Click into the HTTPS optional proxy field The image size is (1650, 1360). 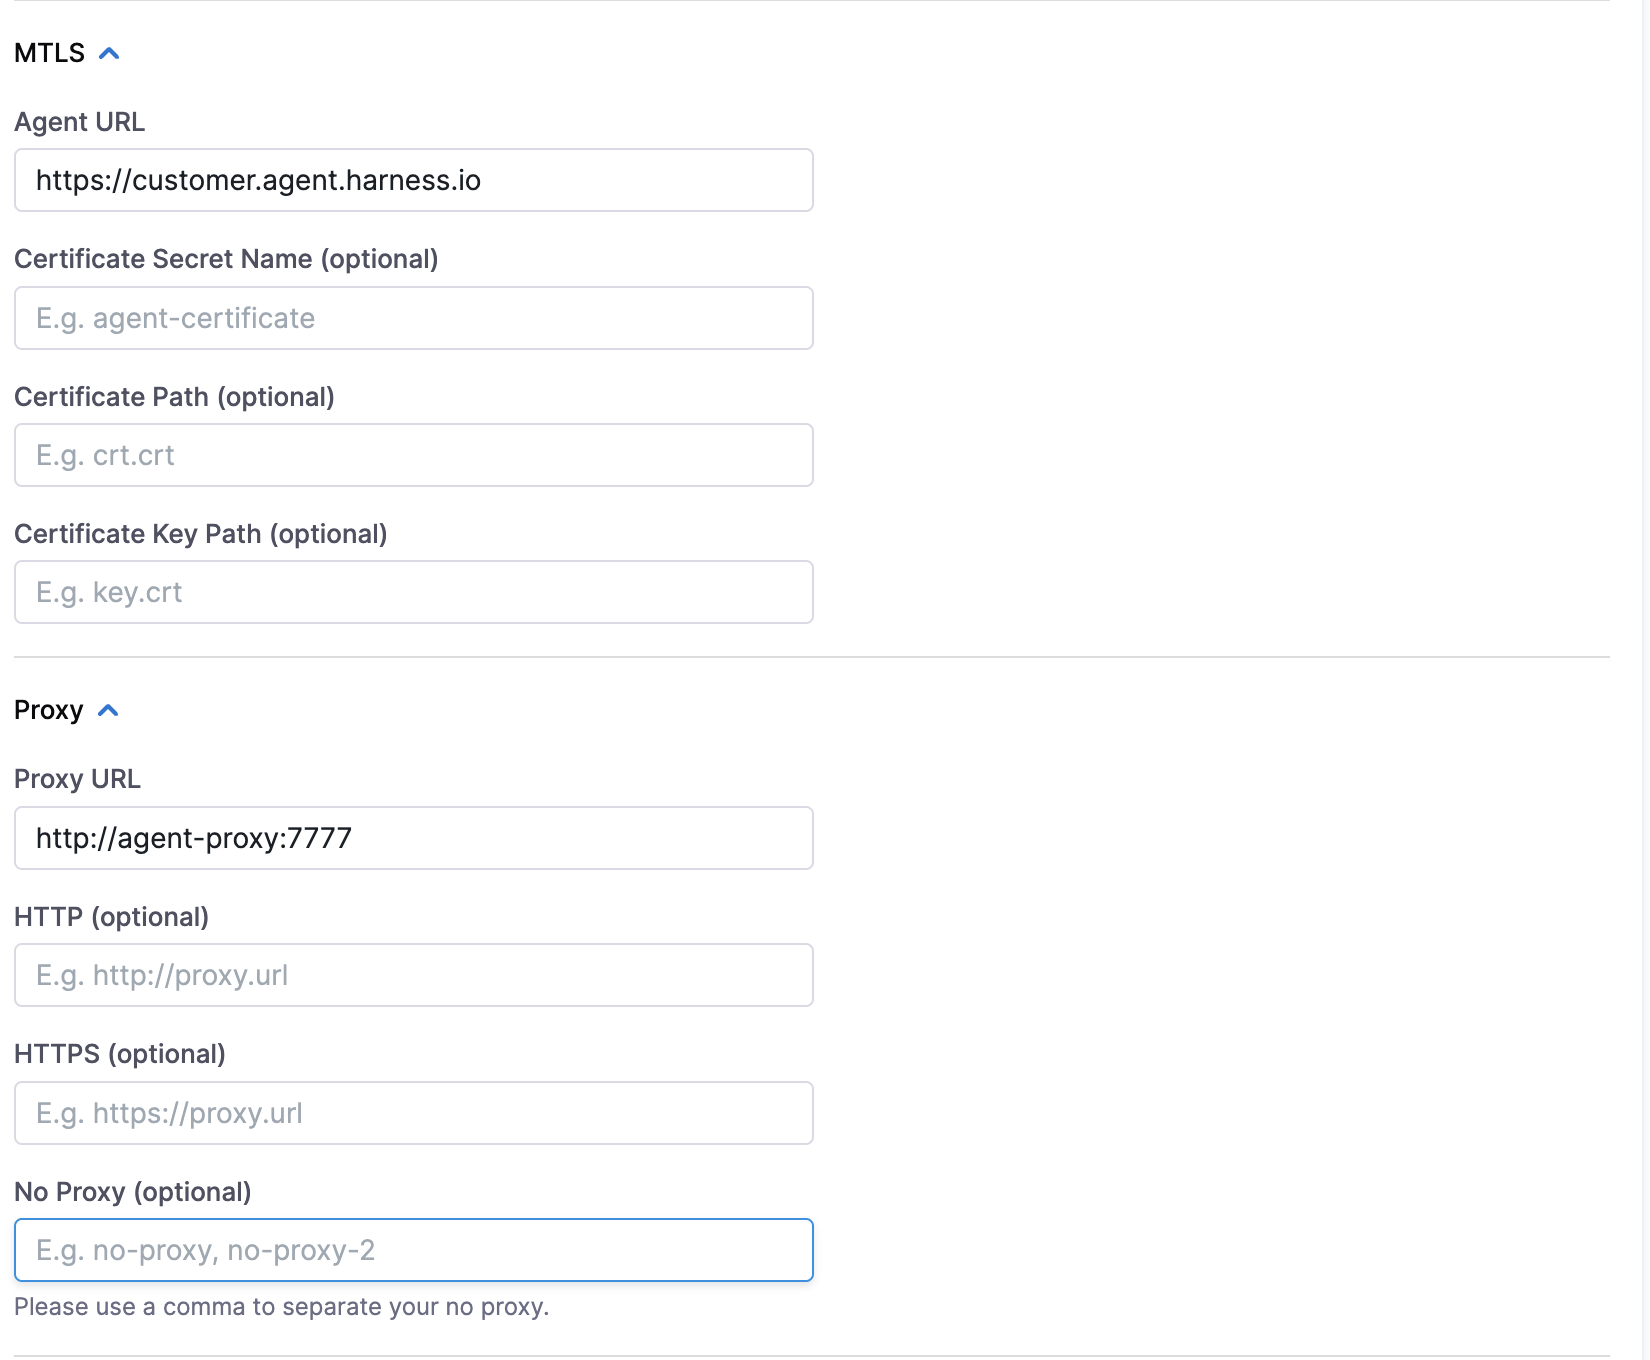point(413,1113)
